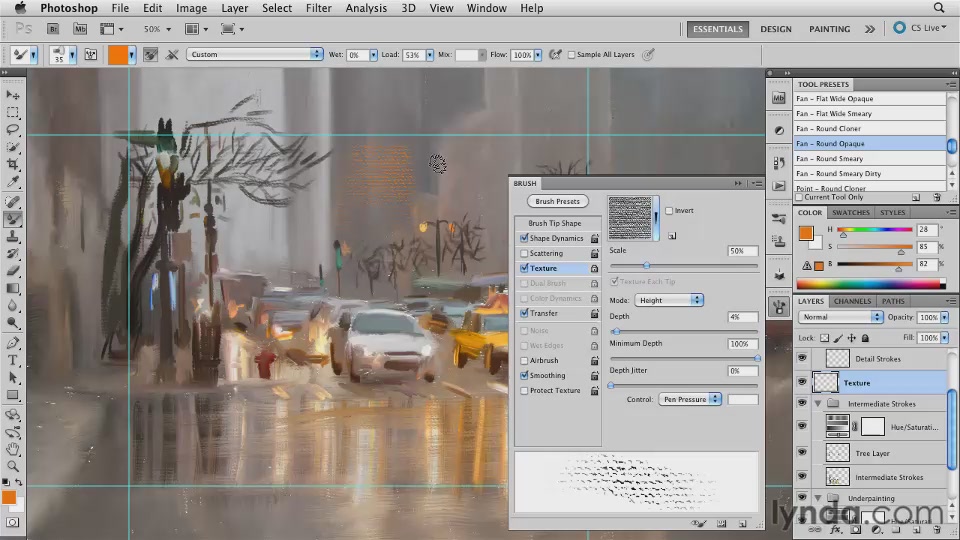This screenshot has height=540, width=960.
Task: Switch to the Swatches tab
Action: click(x=850, y=212)
